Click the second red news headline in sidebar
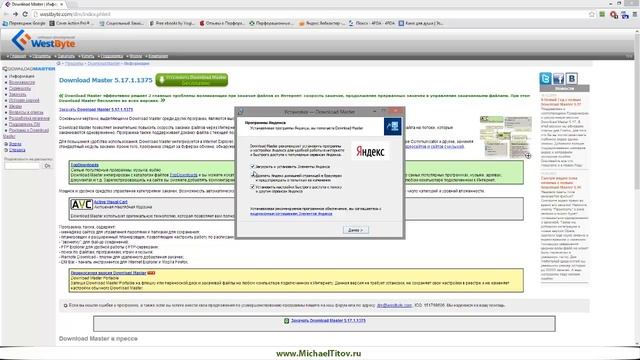Image resolution: width=640 pixels, height=360 pixels. (x=561, y=183)
